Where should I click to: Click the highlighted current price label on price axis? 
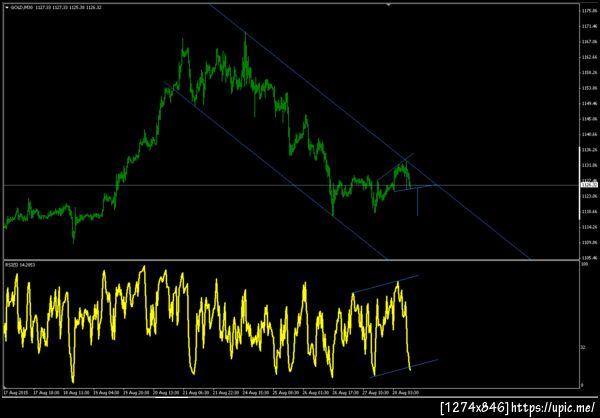coord(589,185)
